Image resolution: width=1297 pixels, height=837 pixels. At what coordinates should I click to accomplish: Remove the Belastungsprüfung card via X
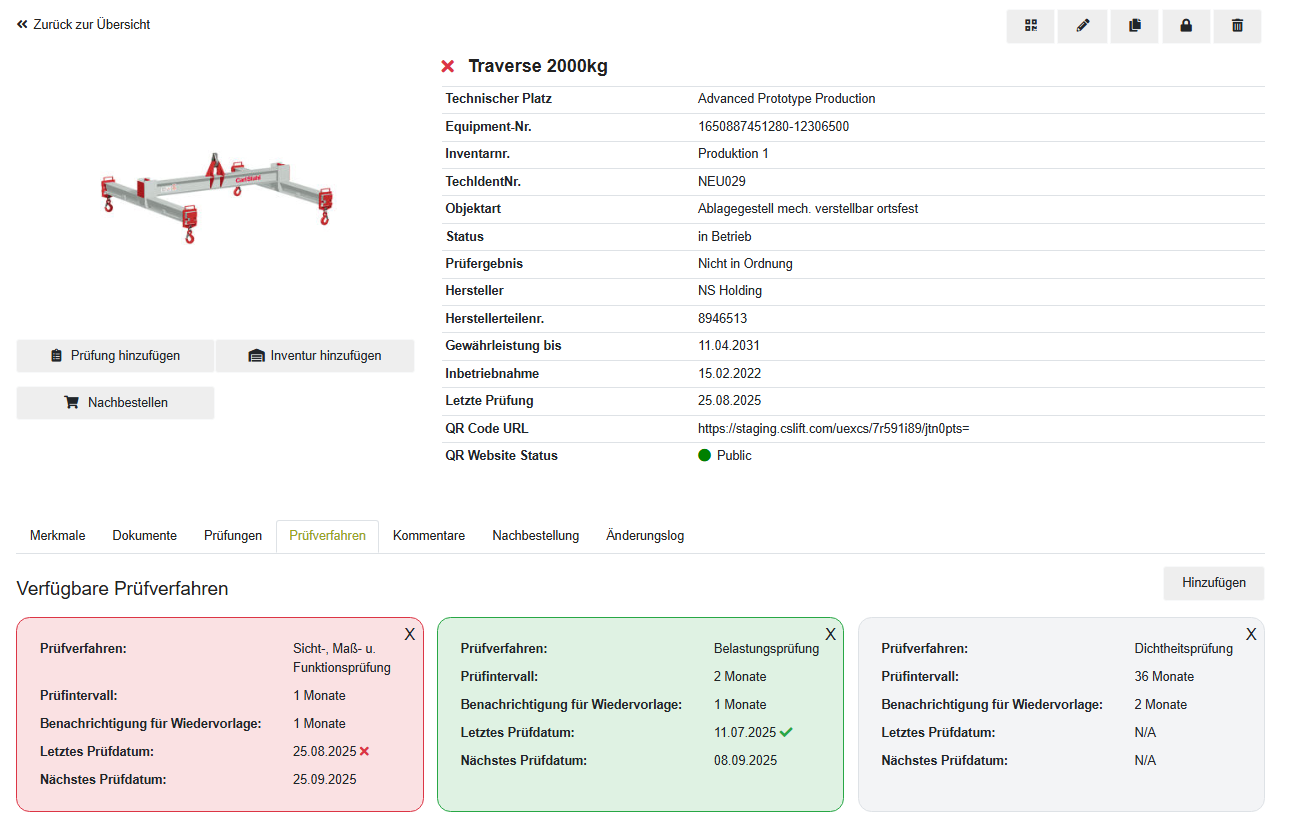[x=830, y=634]
